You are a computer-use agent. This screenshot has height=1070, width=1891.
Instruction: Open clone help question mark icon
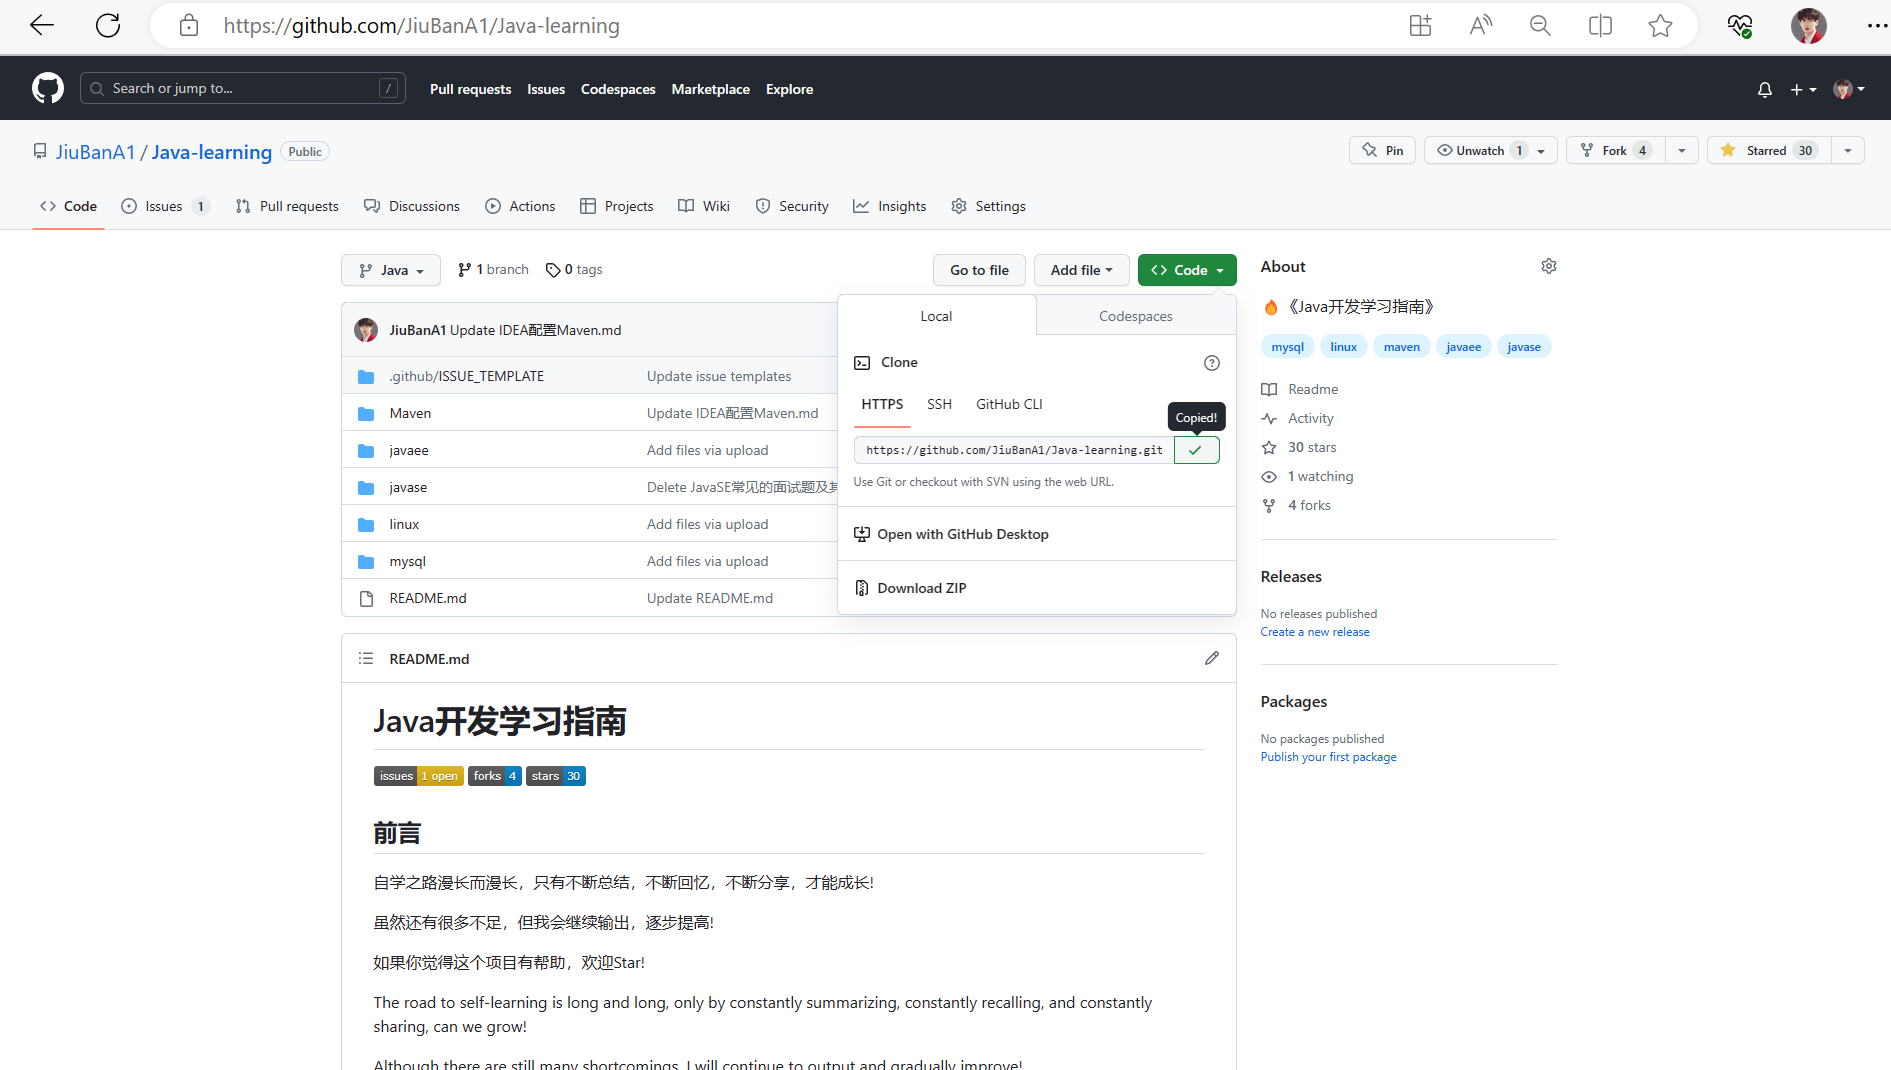pyautogui.click(x=1211, y=363)
